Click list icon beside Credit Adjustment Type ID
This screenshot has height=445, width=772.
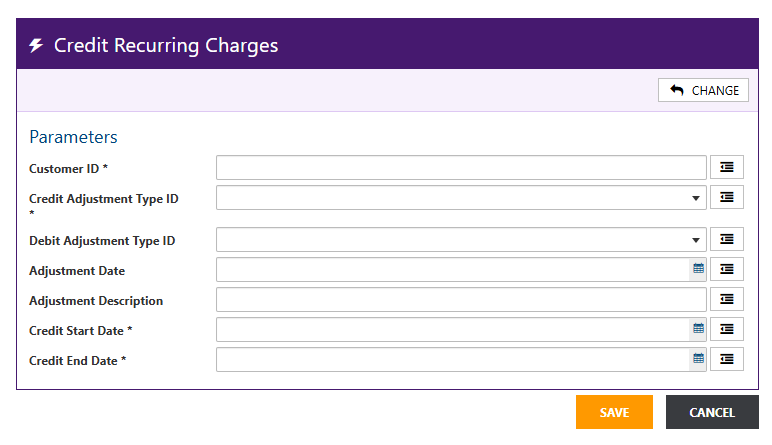[x=727, y=198]
